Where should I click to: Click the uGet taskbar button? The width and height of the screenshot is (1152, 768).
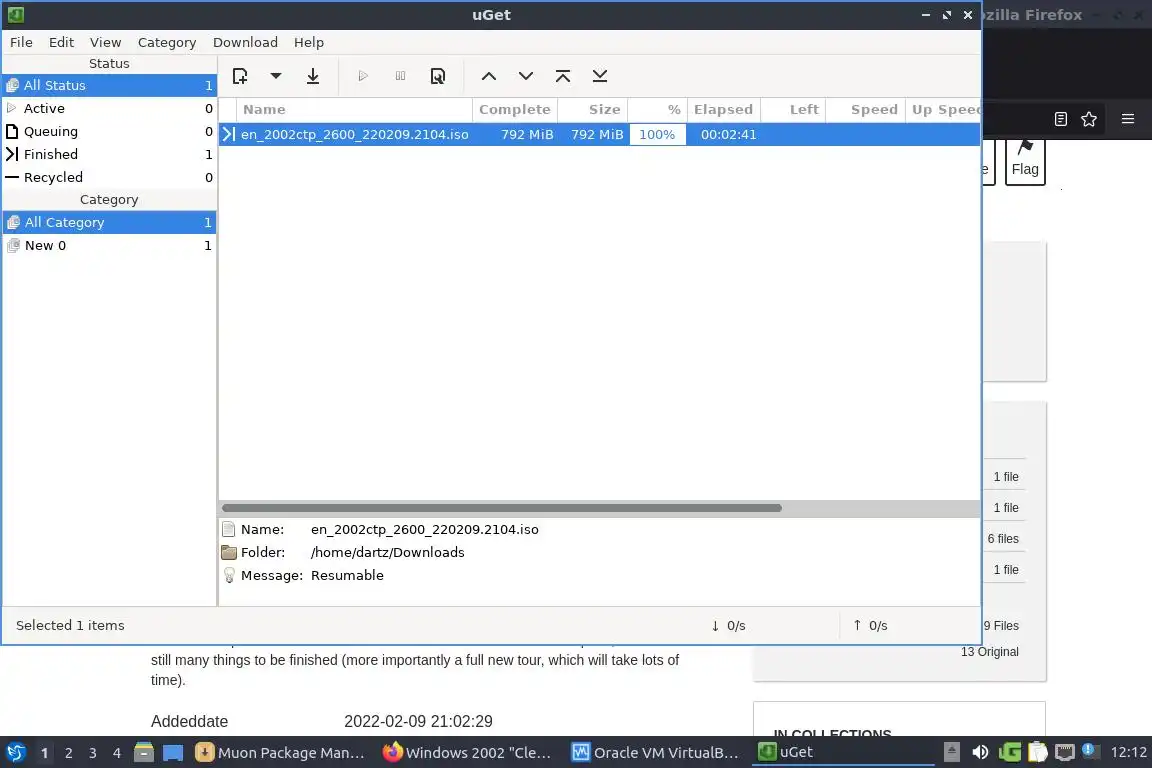coord(843,753)
